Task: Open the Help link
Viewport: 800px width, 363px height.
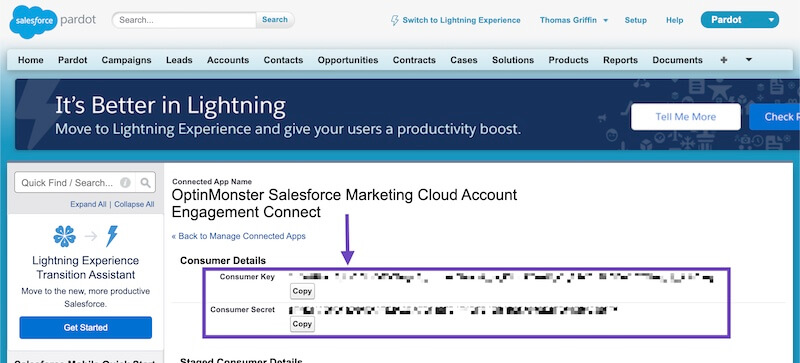Action: pos(674,20)
